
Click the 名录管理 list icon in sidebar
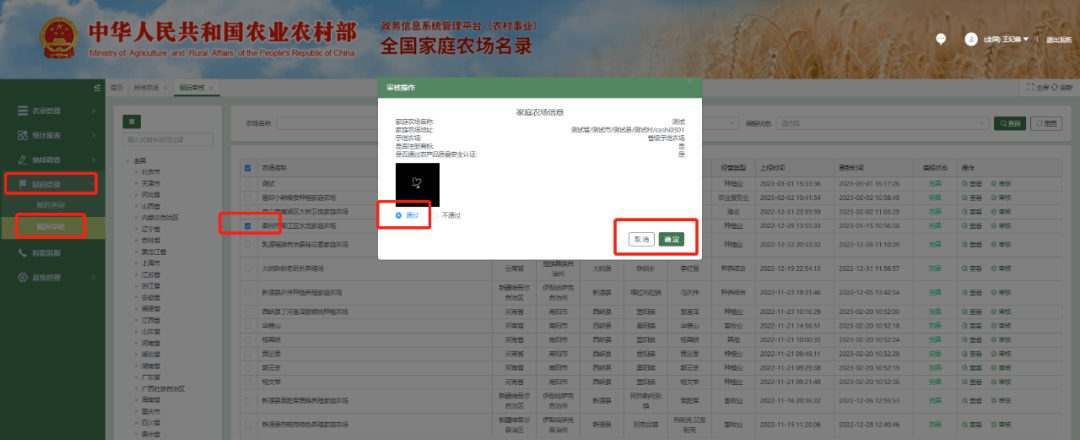click(x=23, y=110)
